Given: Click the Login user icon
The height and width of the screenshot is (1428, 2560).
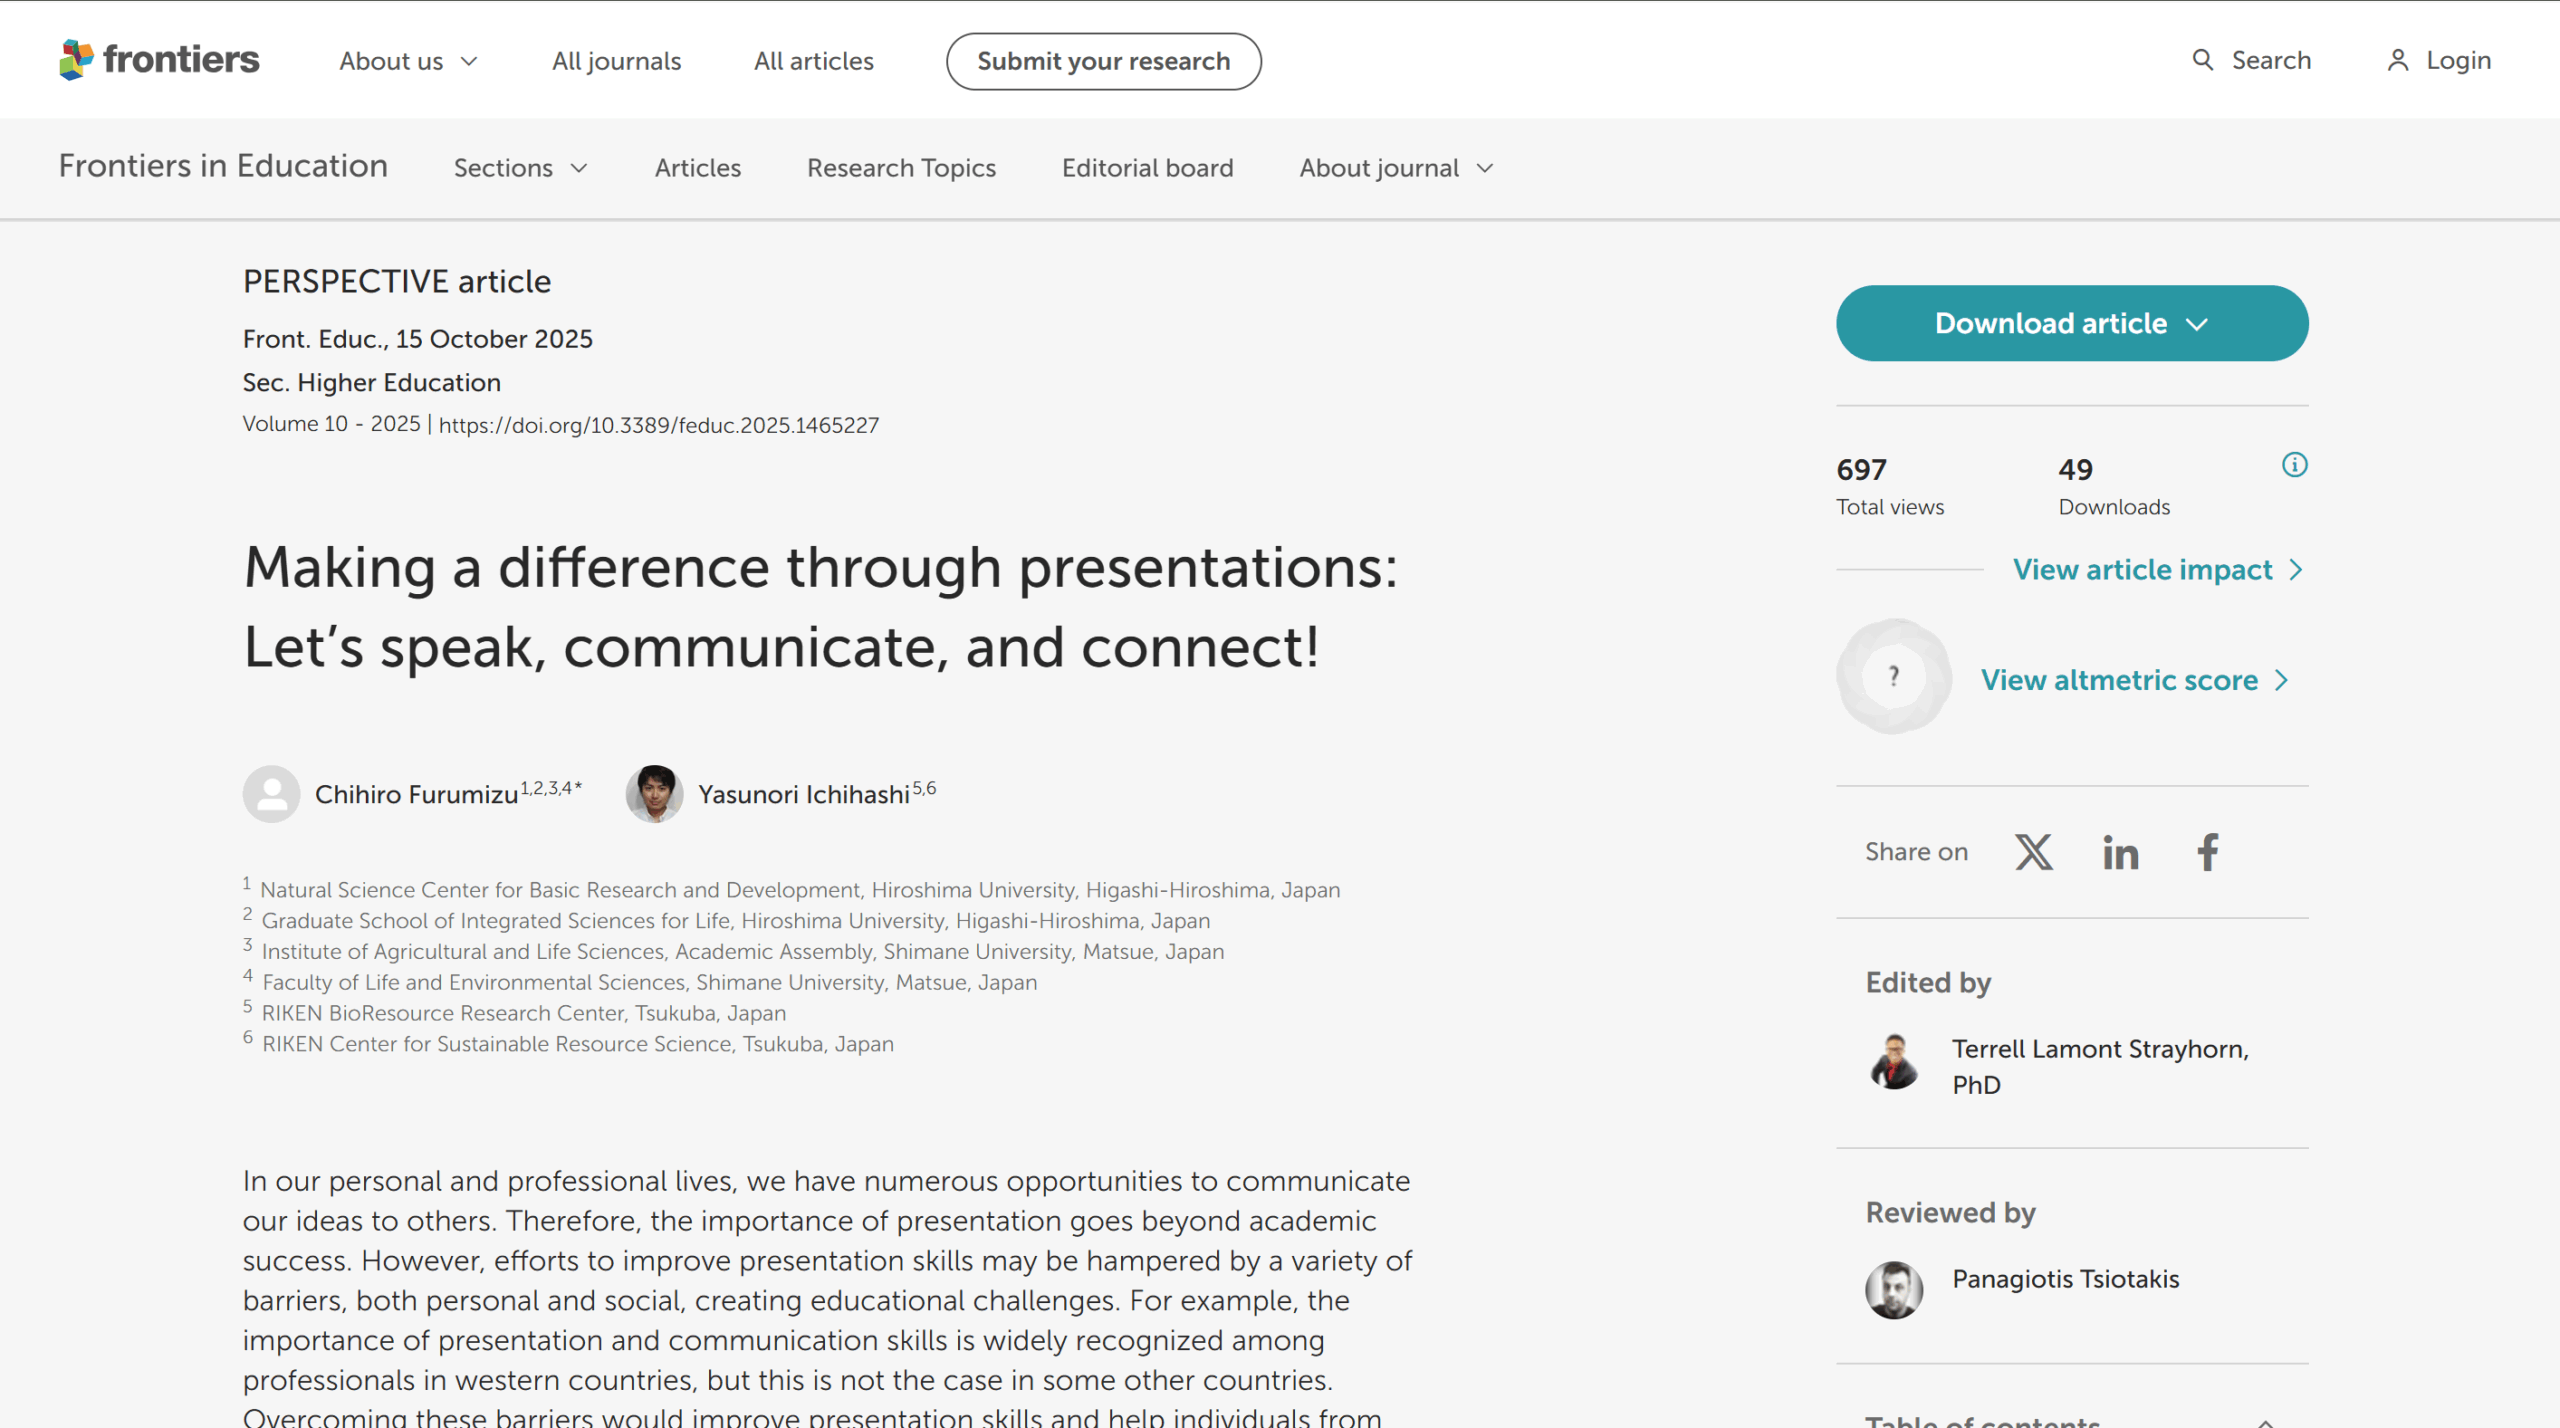Looking at the screenshot, I should tap(2397, 60).
